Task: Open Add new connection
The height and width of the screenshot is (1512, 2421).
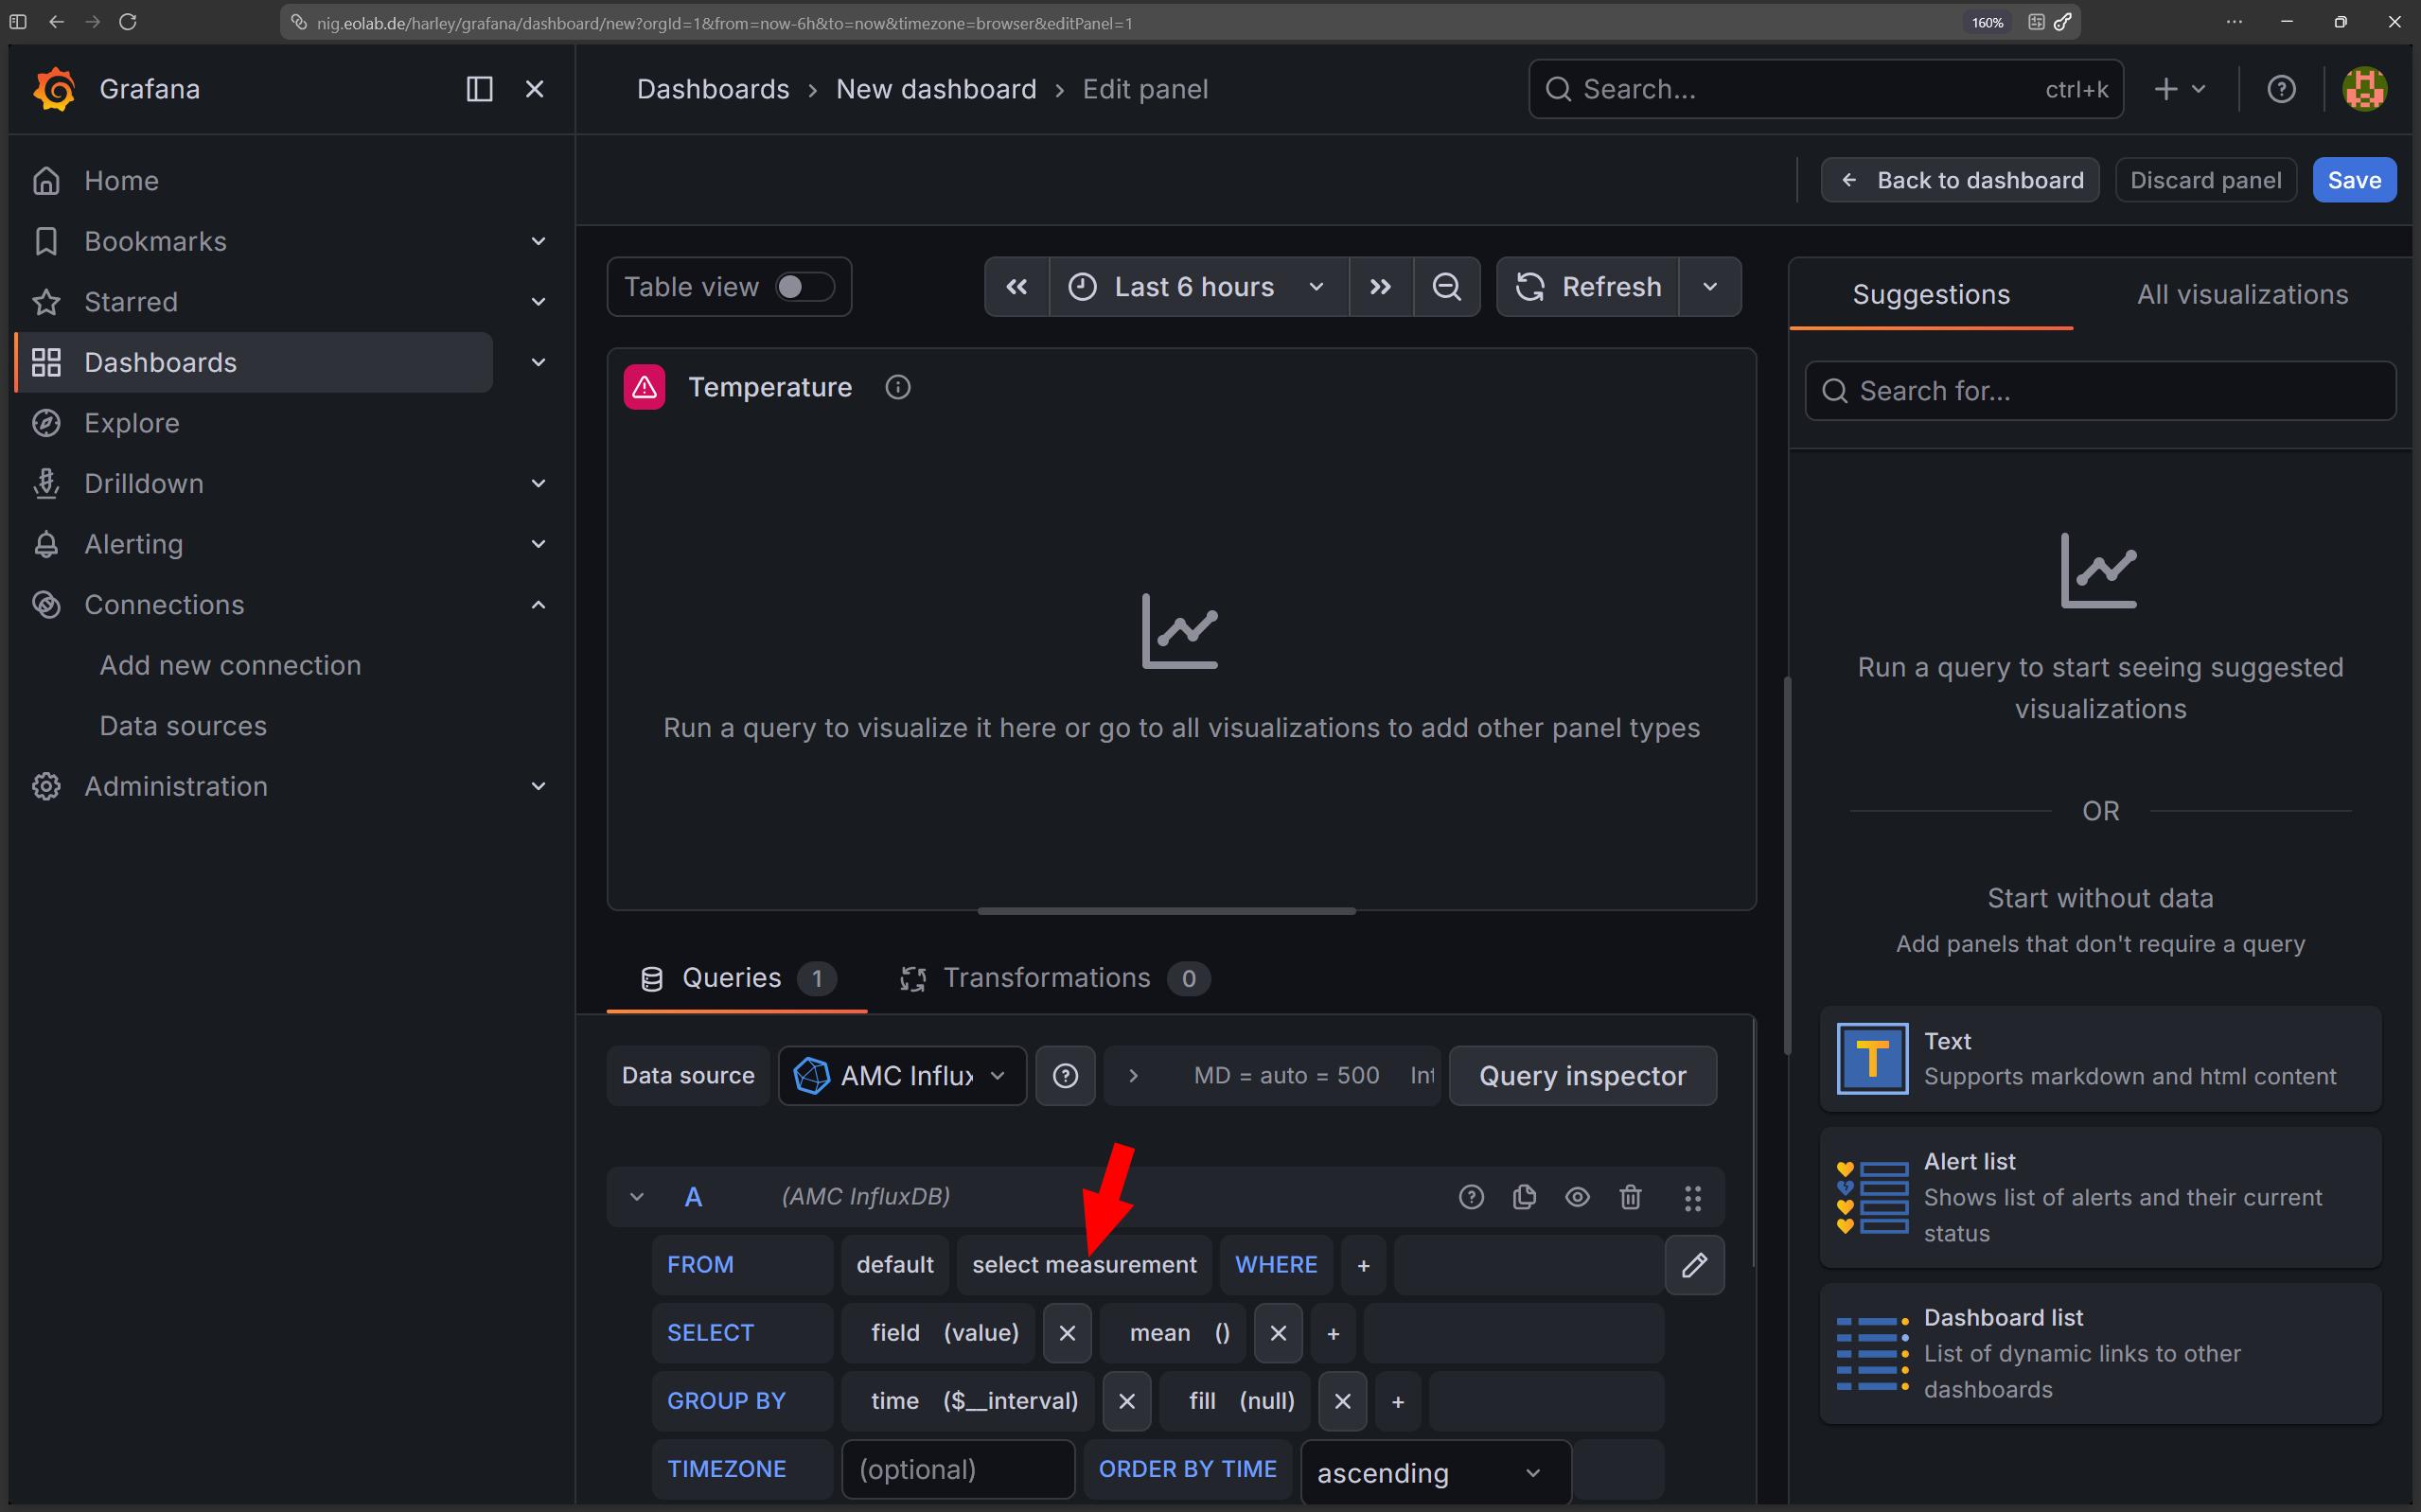Action: tap(230, 665)
